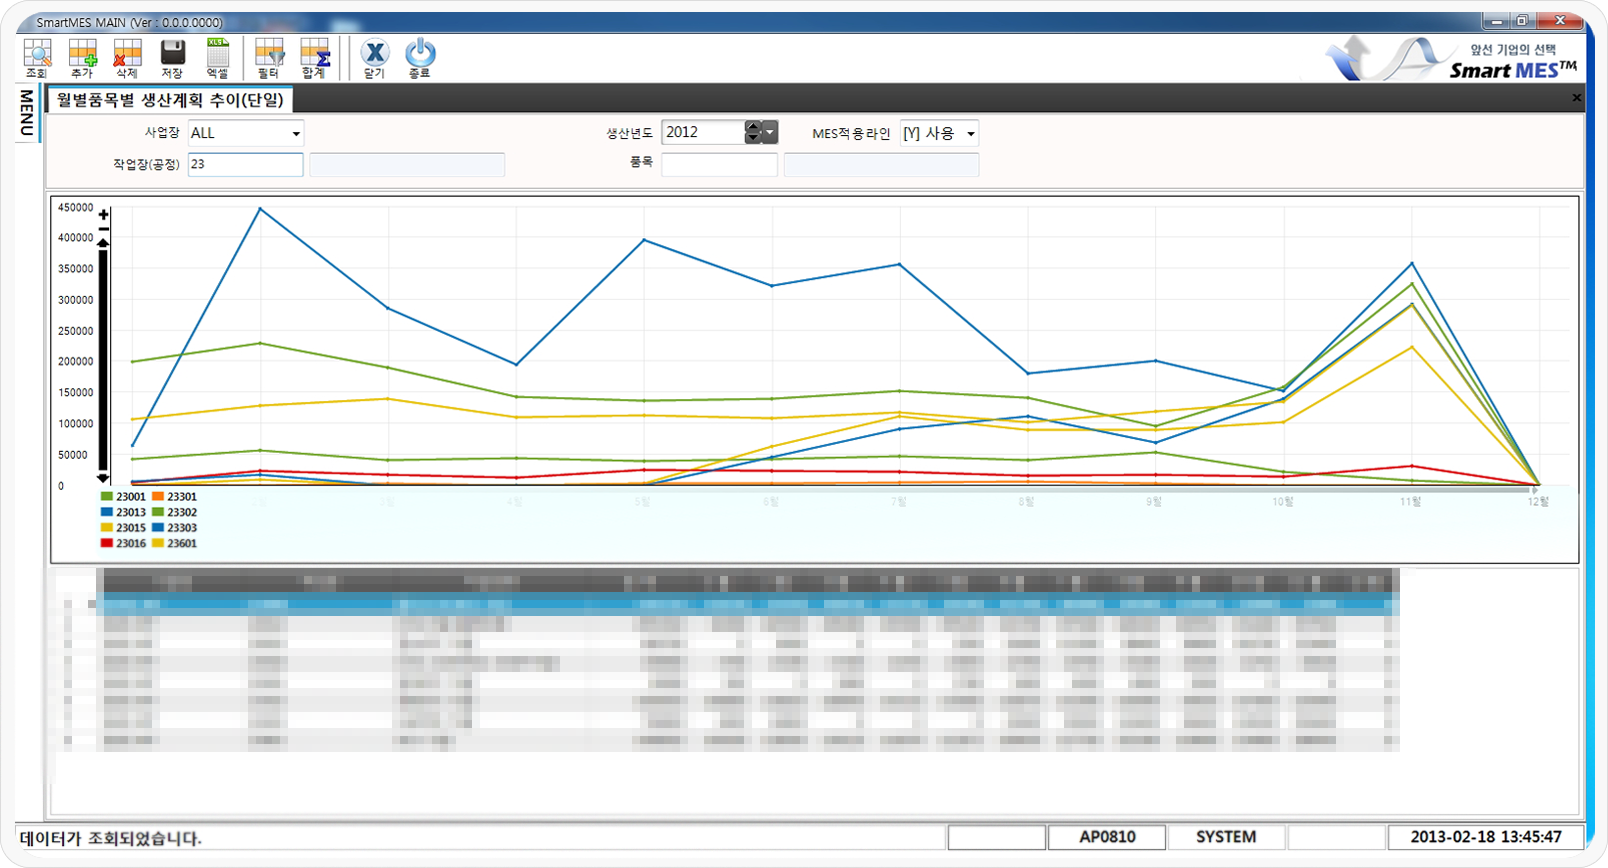This screenshot has width=1608, height=868.
Task: Click the 추가 (add row) toolbar icon
Action: [x=82, y=57]
